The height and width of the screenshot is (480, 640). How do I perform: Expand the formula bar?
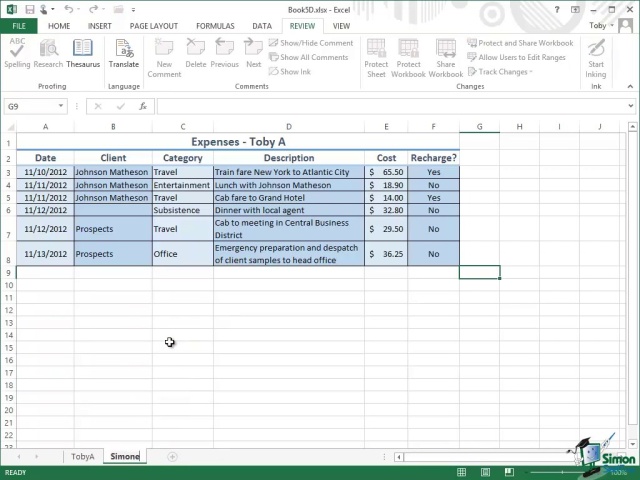tap(630, 106)
